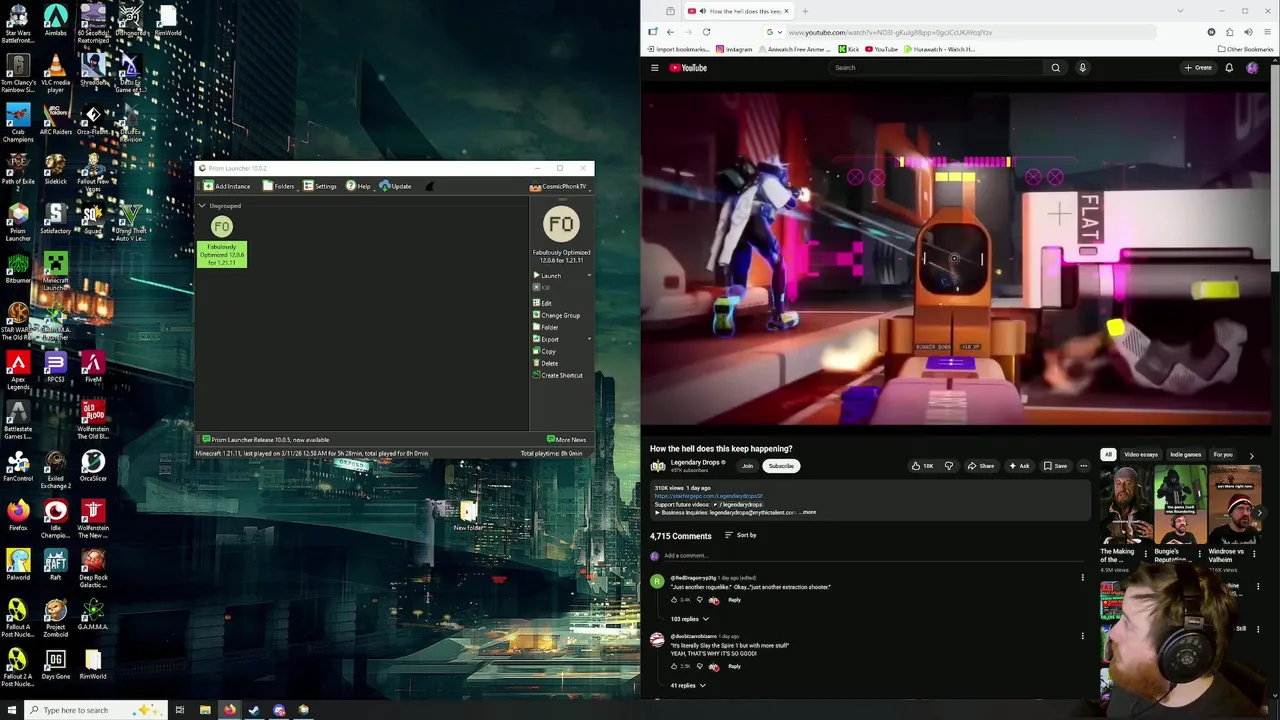Subscribe to Legendary Drops channel
This screenshot has height=720, width=1280.
point(781,466)
